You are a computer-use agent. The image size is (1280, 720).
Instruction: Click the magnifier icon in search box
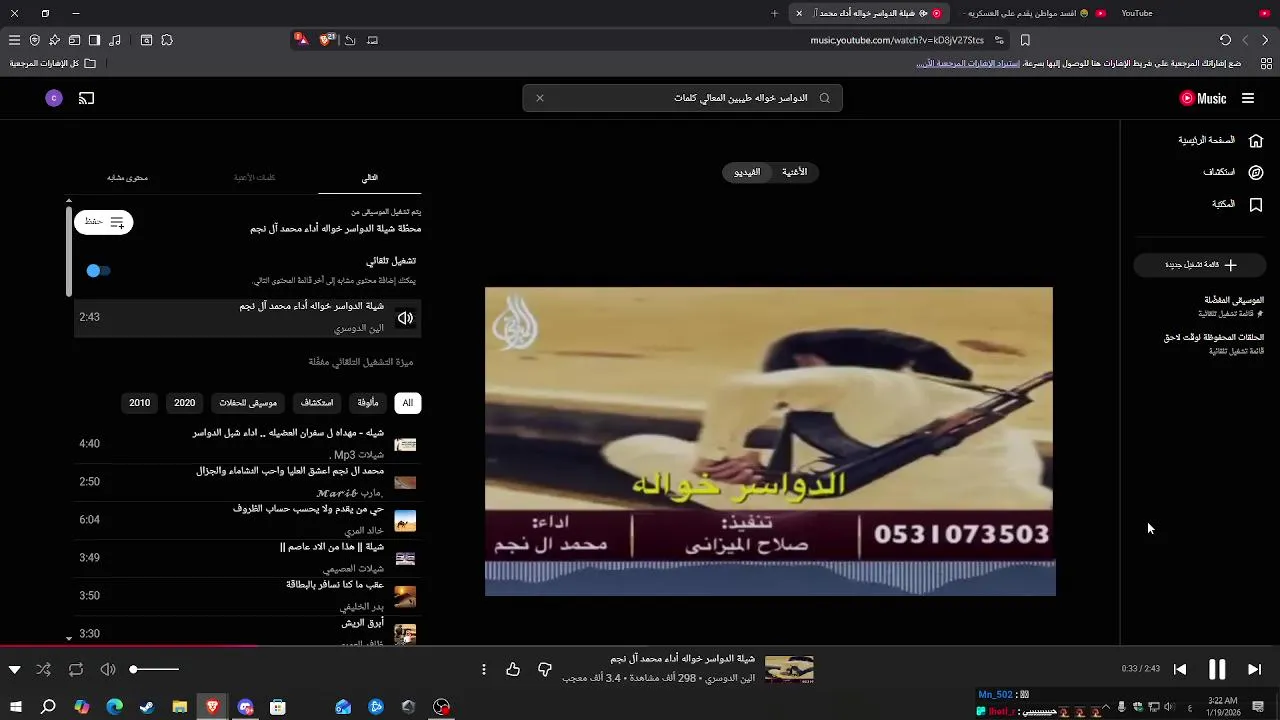point(824,98)
